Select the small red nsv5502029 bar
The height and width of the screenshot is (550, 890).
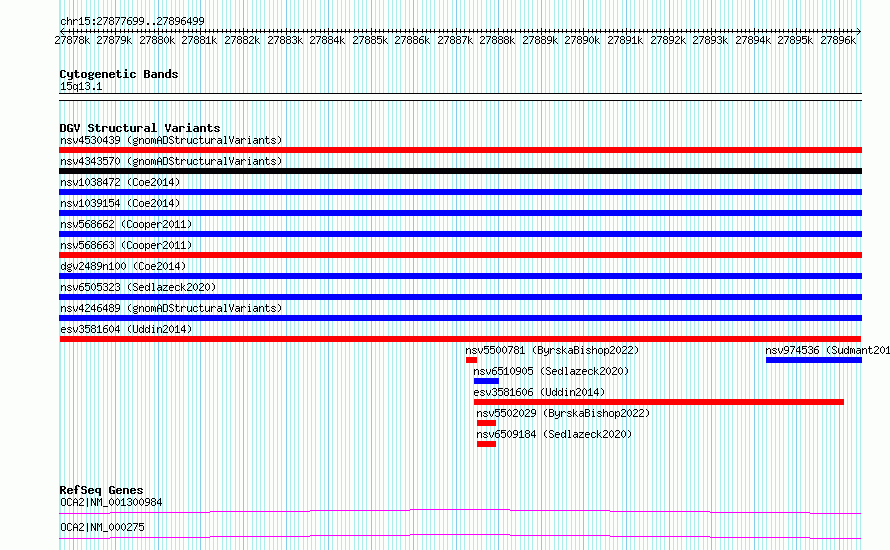point(486,423)
